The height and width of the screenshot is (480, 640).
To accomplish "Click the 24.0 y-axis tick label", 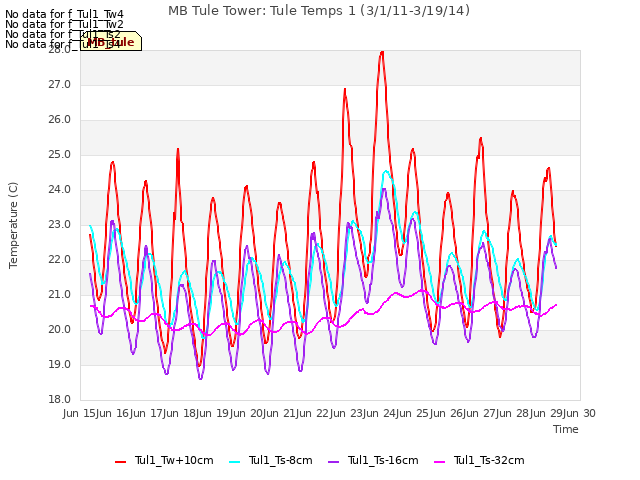I will pos(60,189).
